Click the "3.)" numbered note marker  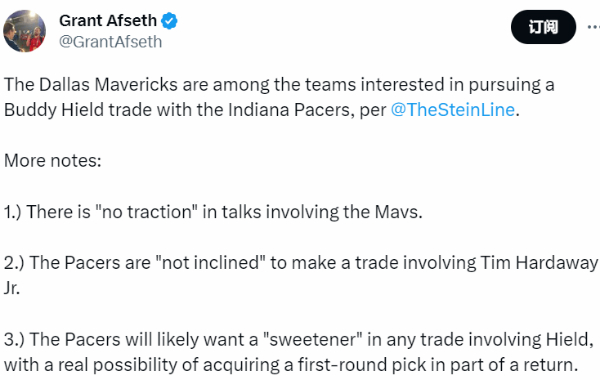(x=14, y=340)
